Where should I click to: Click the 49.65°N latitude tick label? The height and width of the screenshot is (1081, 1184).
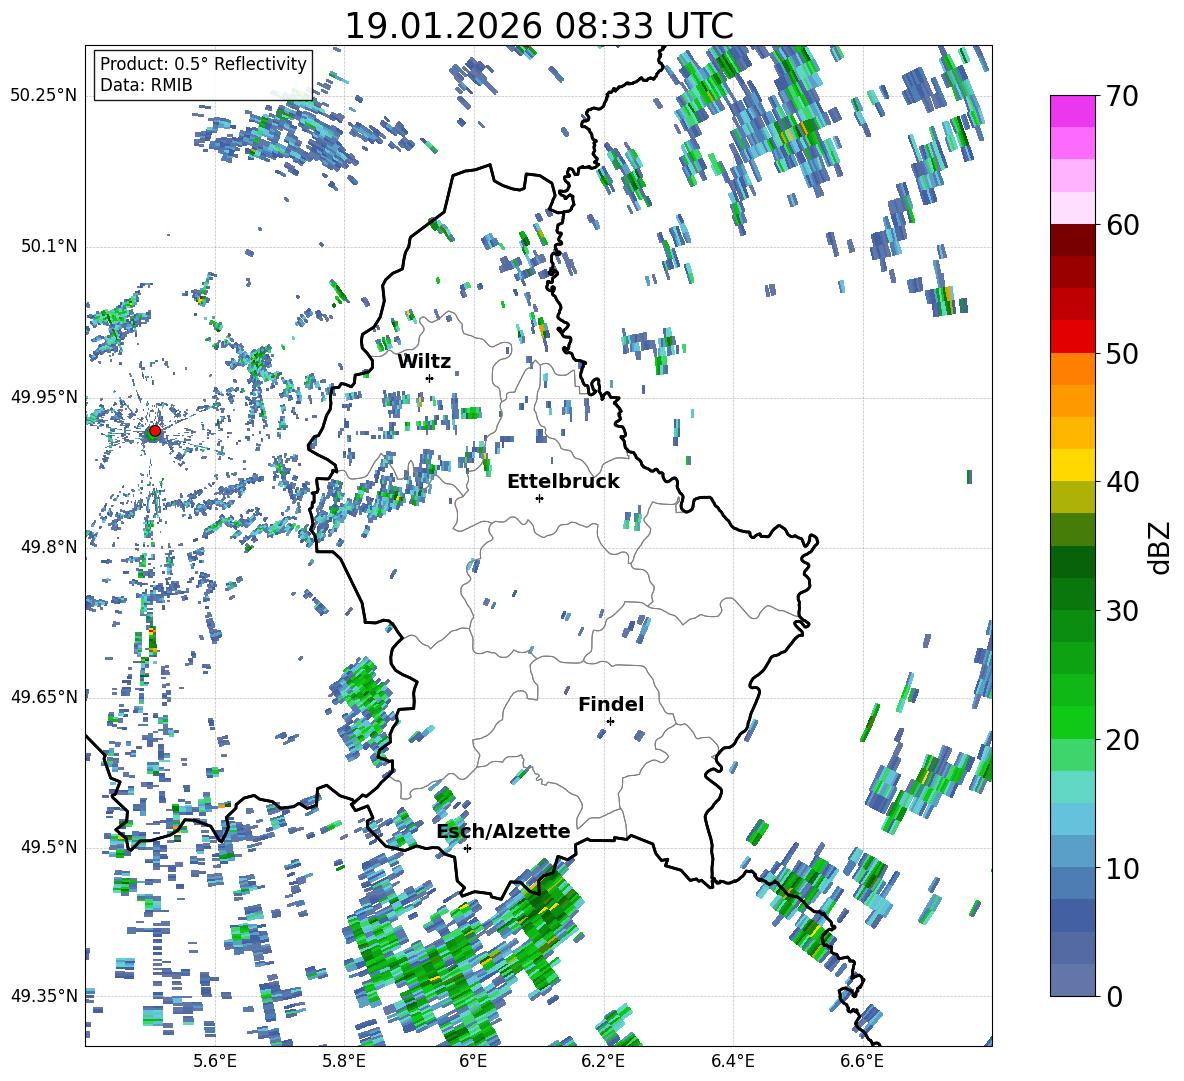click(44, 696)
